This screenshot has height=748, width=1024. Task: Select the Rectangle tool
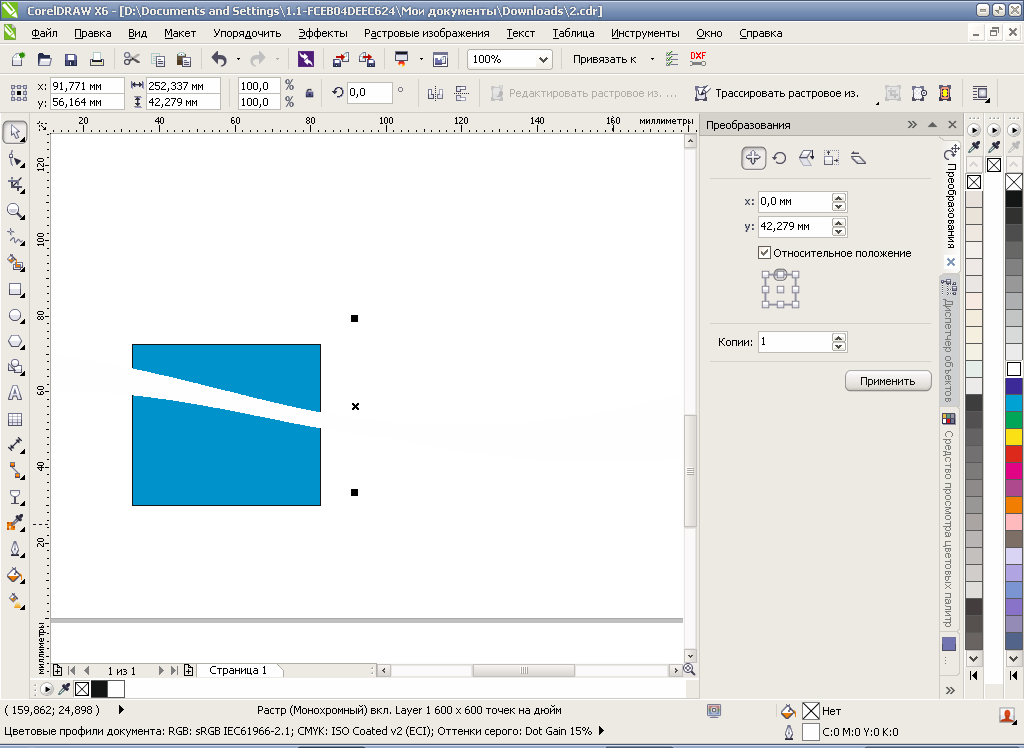pyautogui.click(x=15, y=289)
